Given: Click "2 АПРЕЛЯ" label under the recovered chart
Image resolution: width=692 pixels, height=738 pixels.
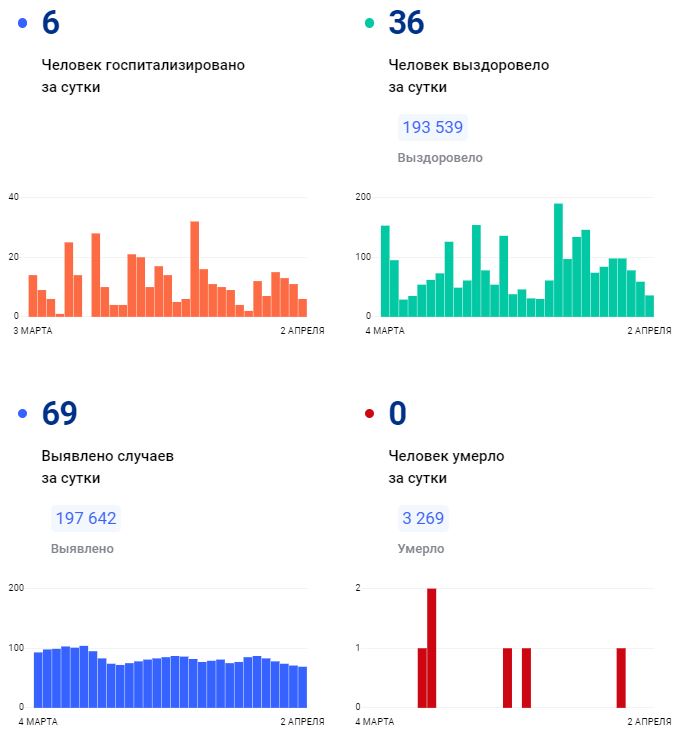Looking at the screenshot, I should tap(649, 329).
